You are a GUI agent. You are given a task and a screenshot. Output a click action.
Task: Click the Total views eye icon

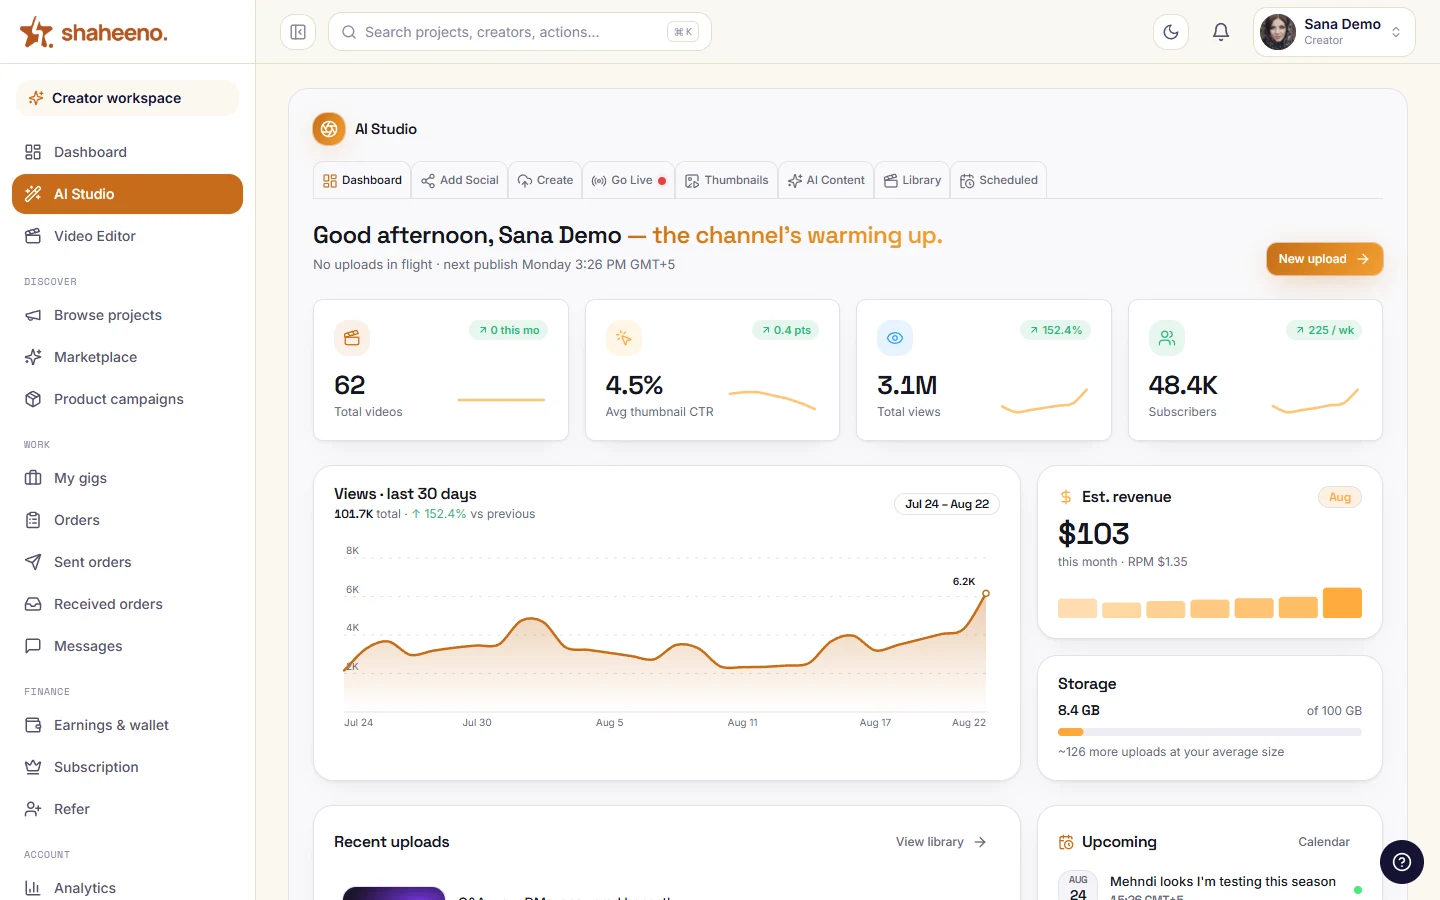[895, 338]
